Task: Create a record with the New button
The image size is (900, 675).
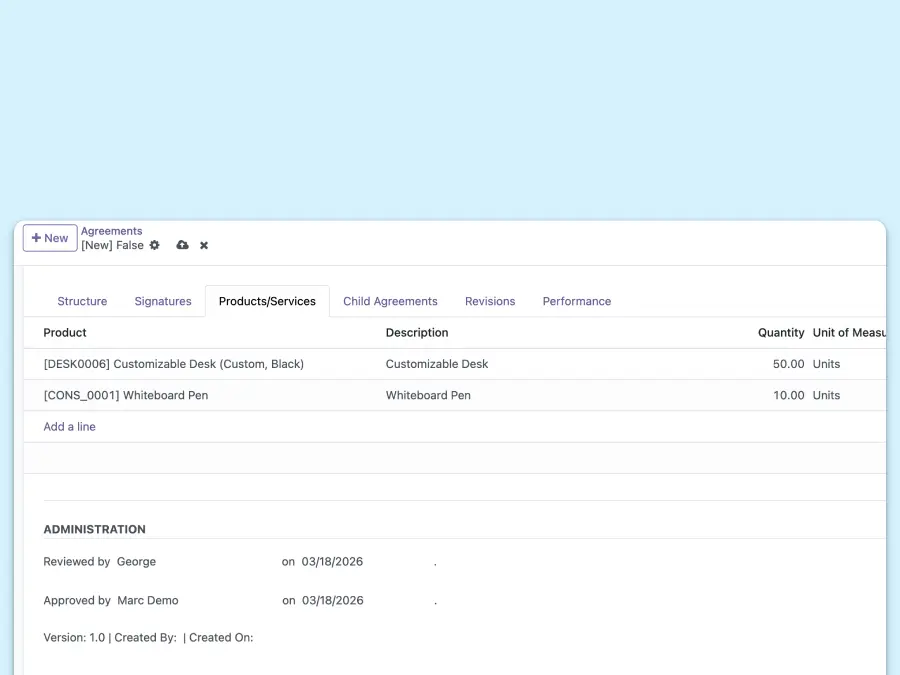Action: (49, 238)
